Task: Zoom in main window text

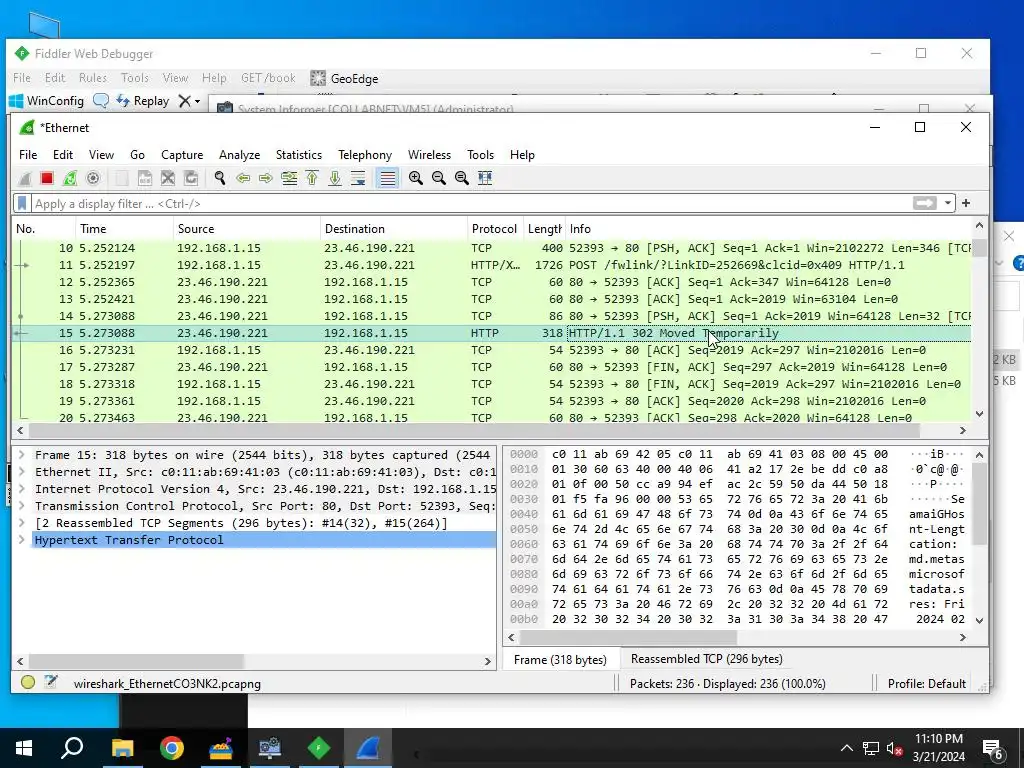Action: point(415,178)
